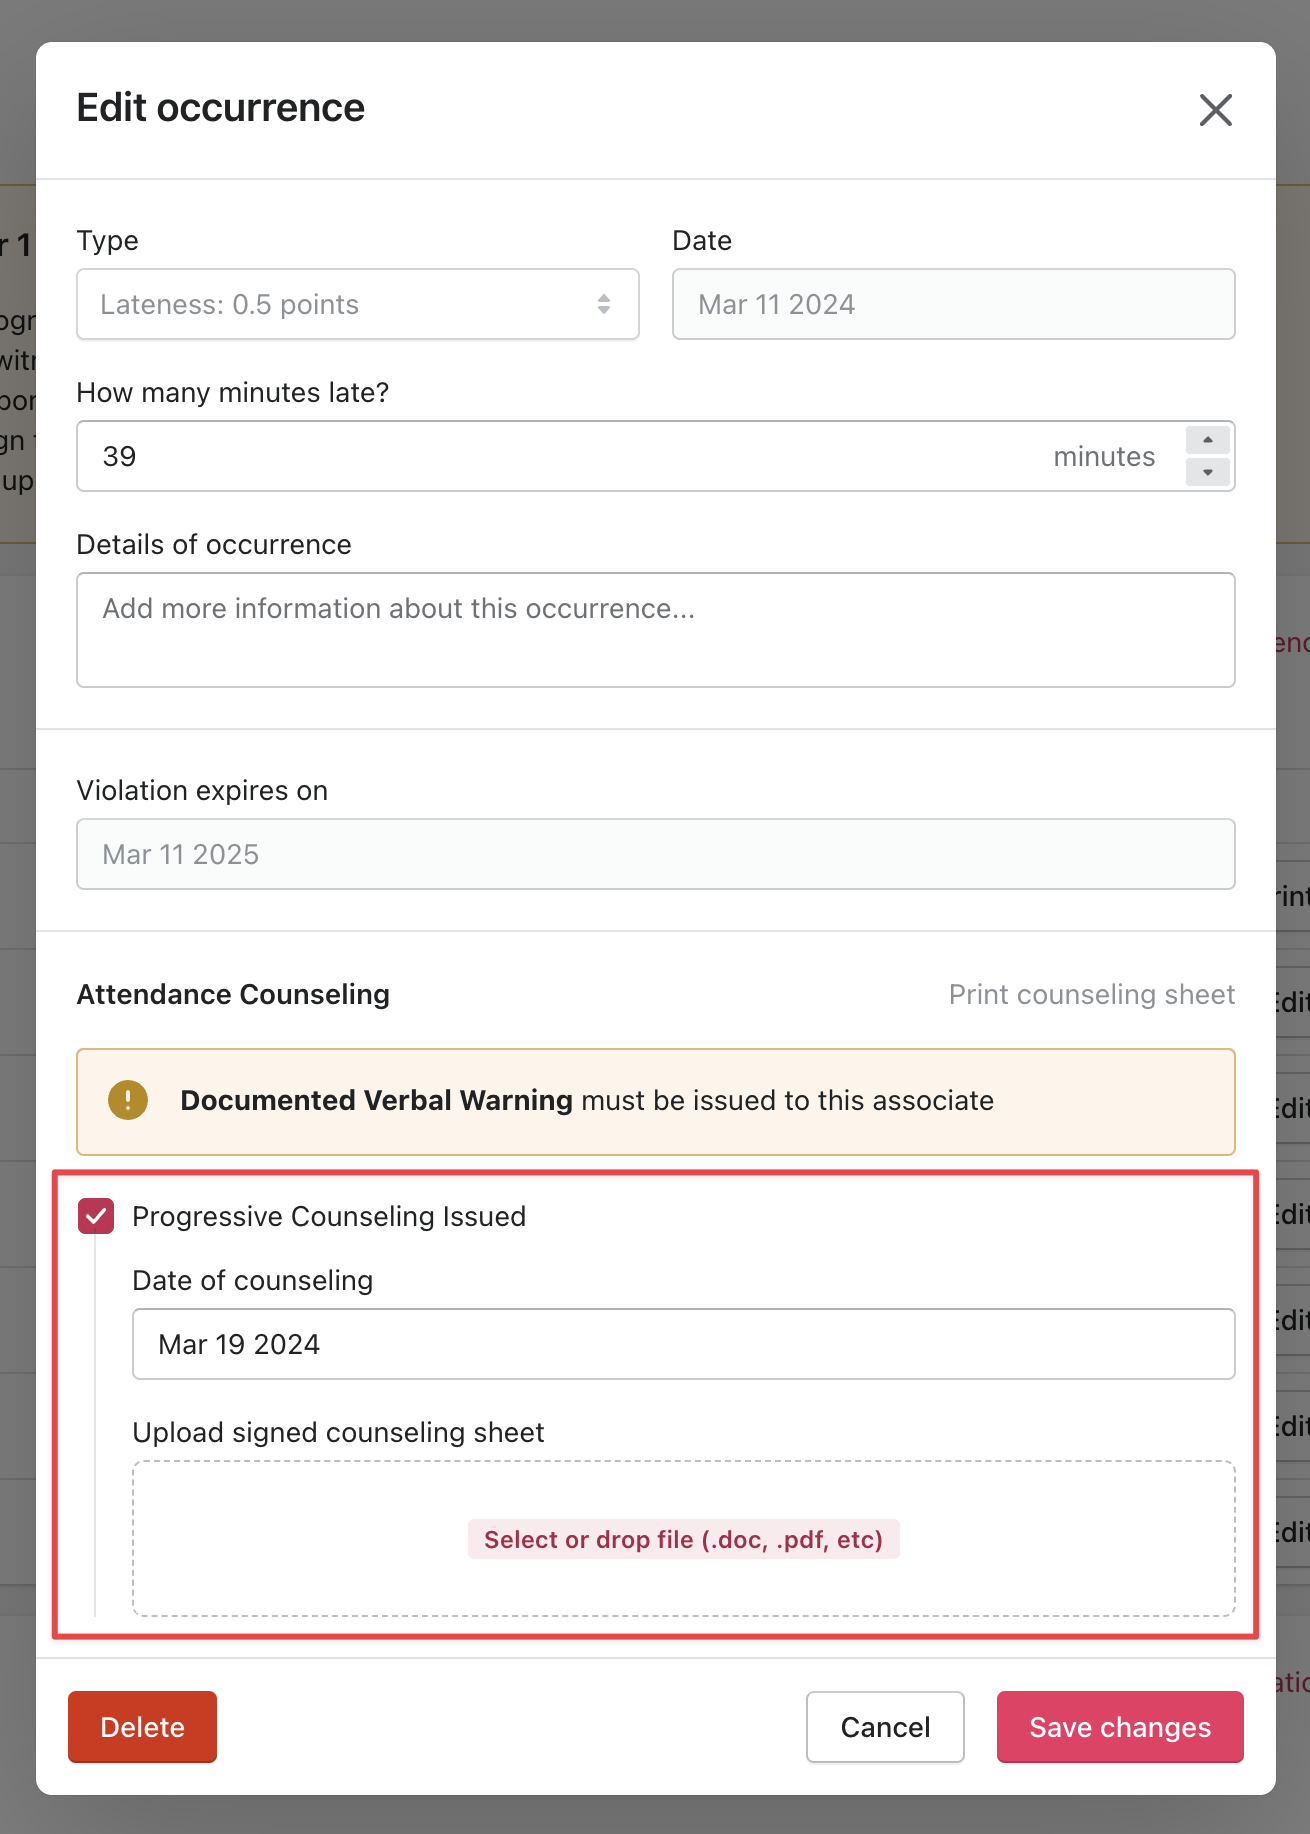Screen dimensions: 1310x1834
Task: Click Print counseling sheet
Action: tap(1091, 994)
